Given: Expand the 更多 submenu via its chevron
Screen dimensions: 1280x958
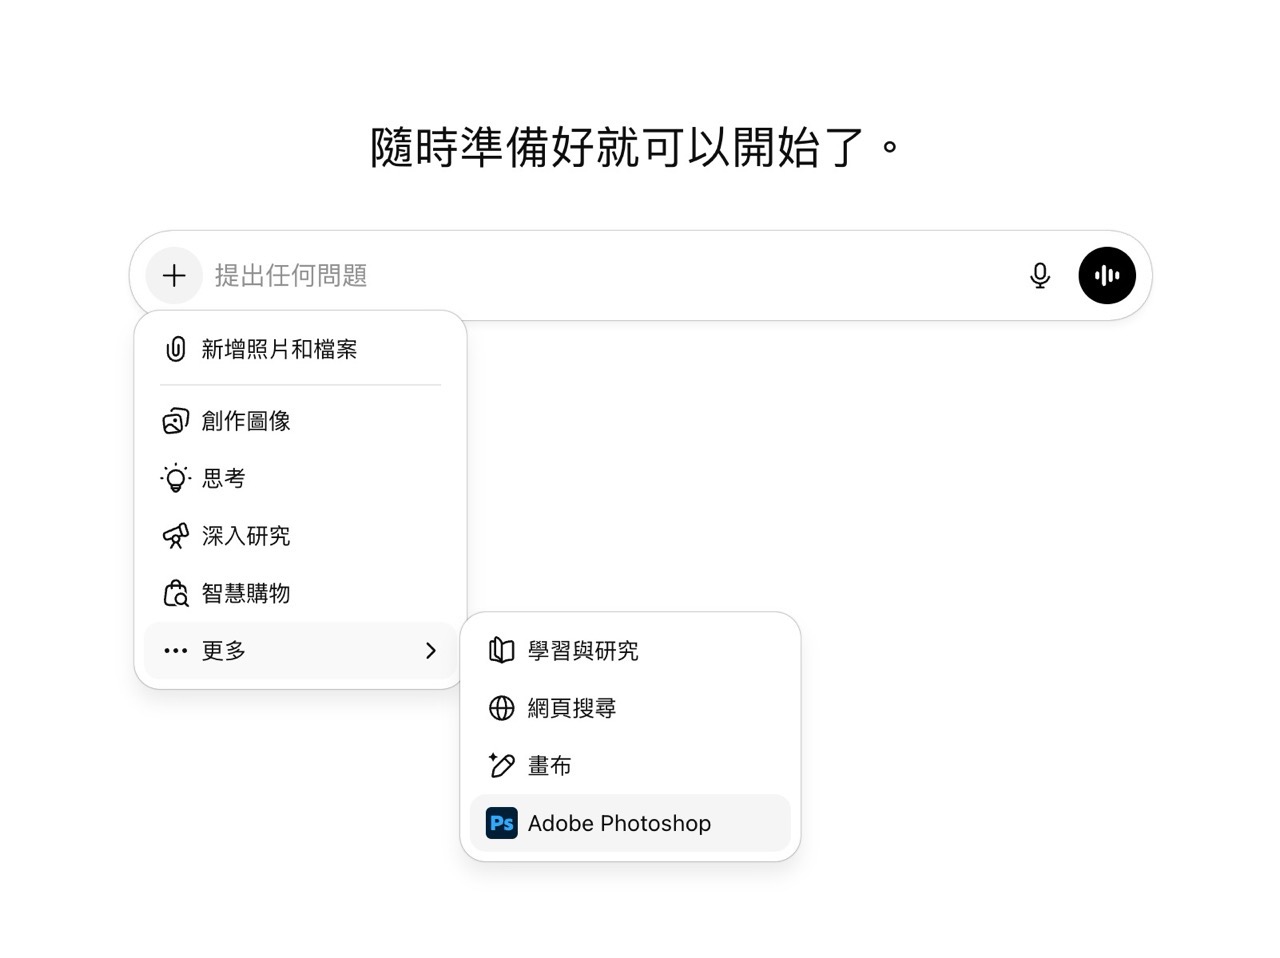Looking at the screenshot, I should pyautogui.click(x=431, y=650).
